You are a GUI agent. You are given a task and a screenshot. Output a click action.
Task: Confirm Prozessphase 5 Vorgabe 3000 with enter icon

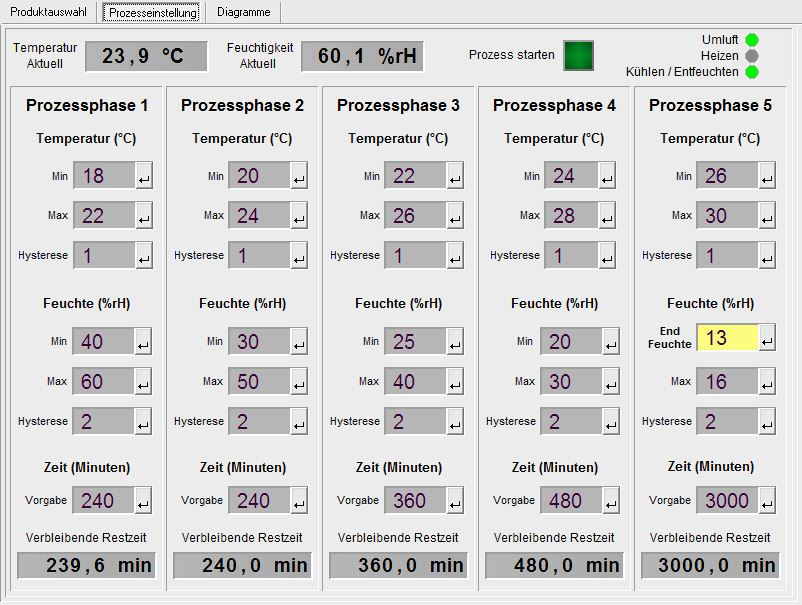click(767, 501)
